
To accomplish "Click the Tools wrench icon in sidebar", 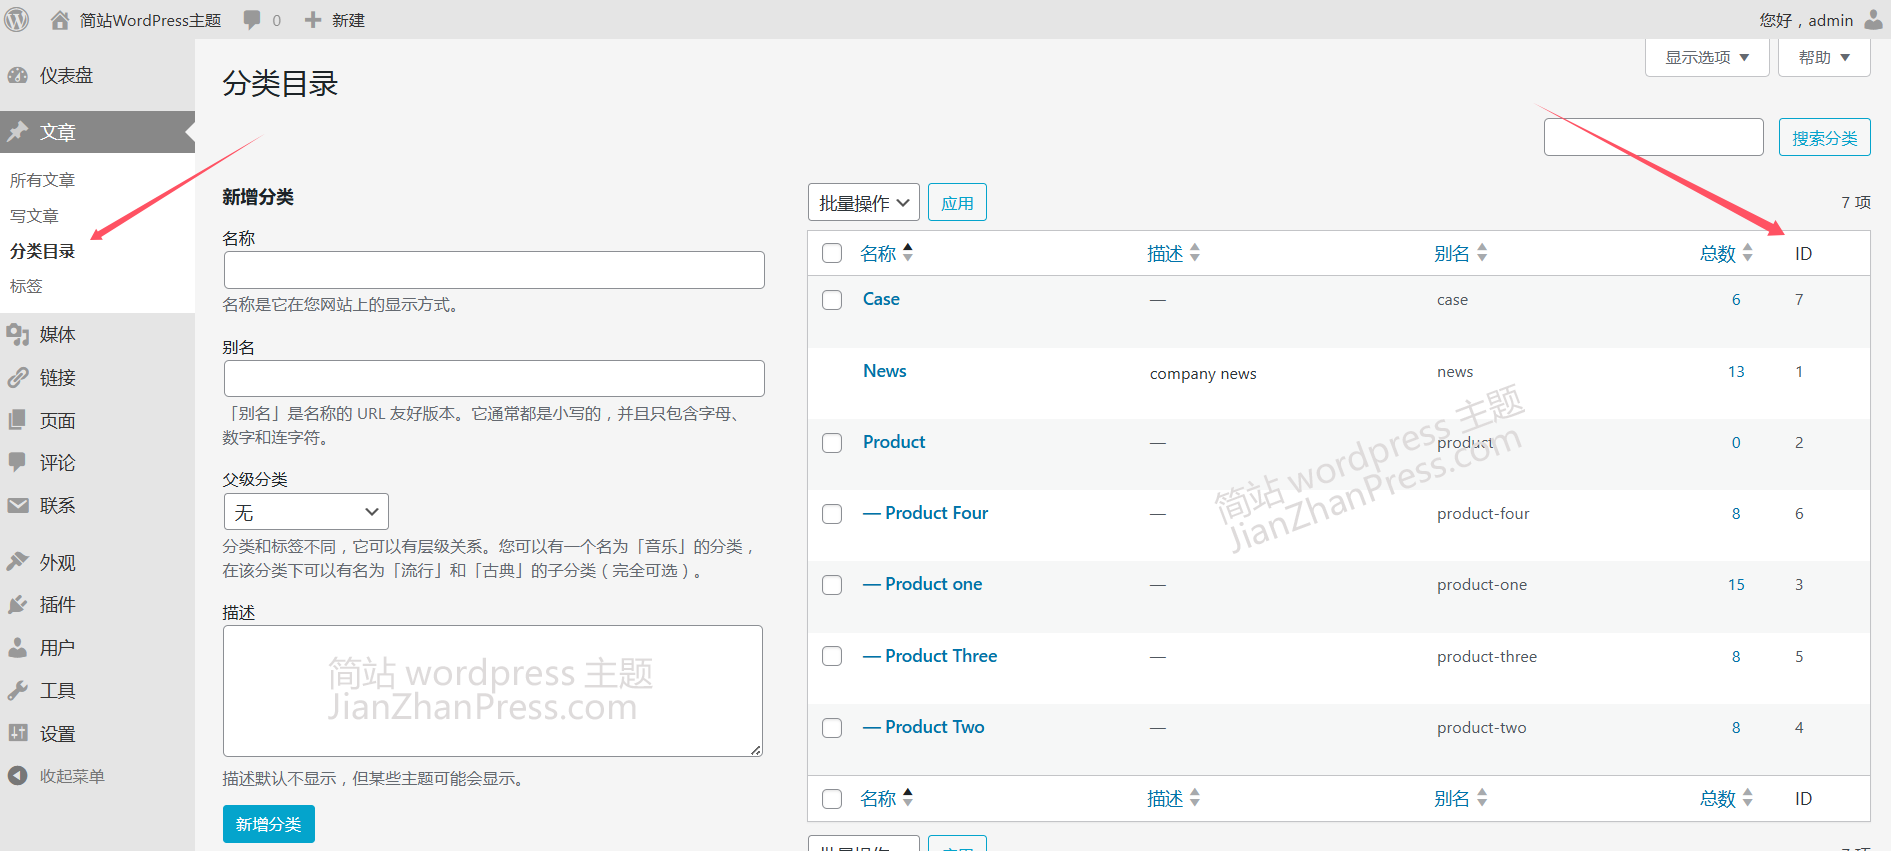I will pyautogui.click(x=18, y=691).
